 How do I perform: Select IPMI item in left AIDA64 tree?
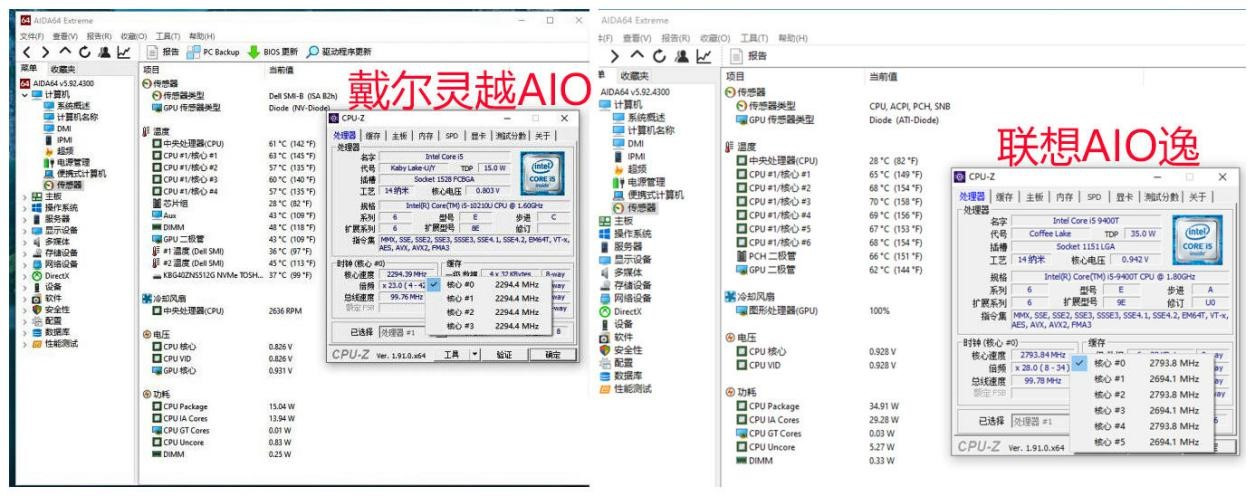57,139
